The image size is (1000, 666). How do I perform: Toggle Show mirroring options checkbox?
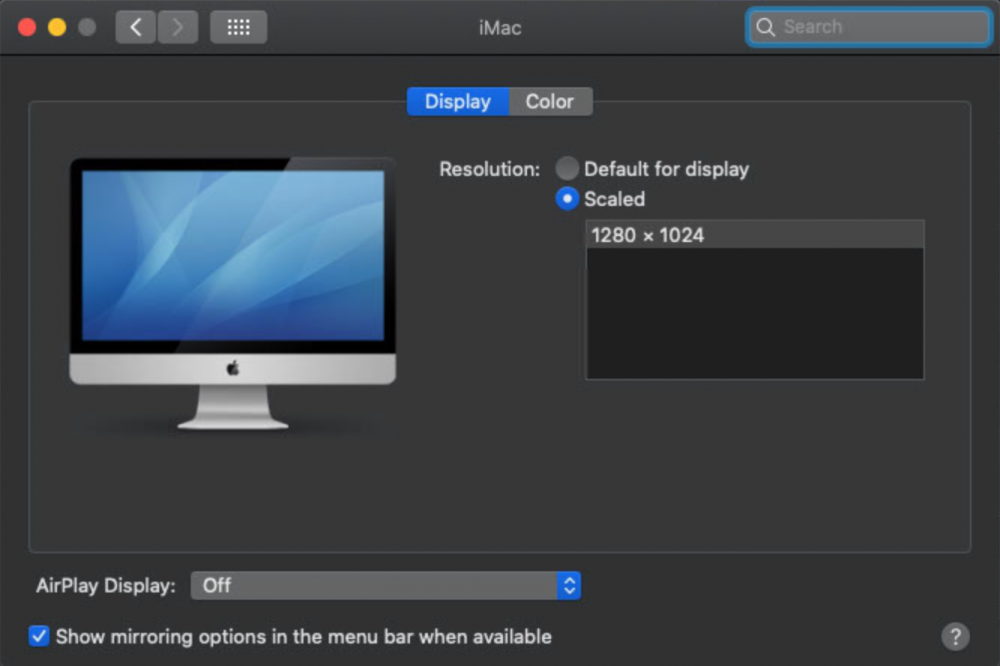pyautogui.click(x=39, y=636)
